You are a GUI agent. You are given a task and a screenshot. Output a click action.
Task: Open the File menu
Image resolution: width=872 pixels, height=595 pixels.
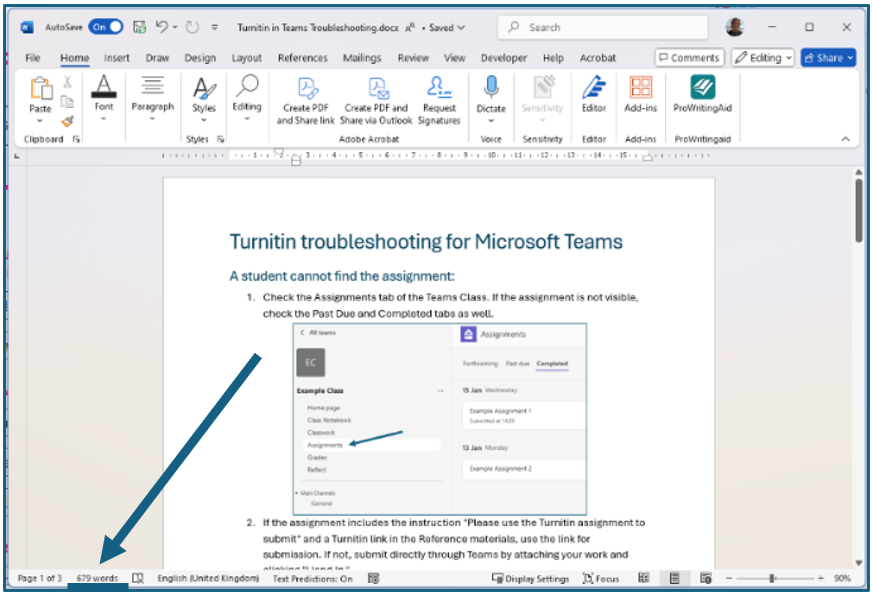(x=33, y=58)
